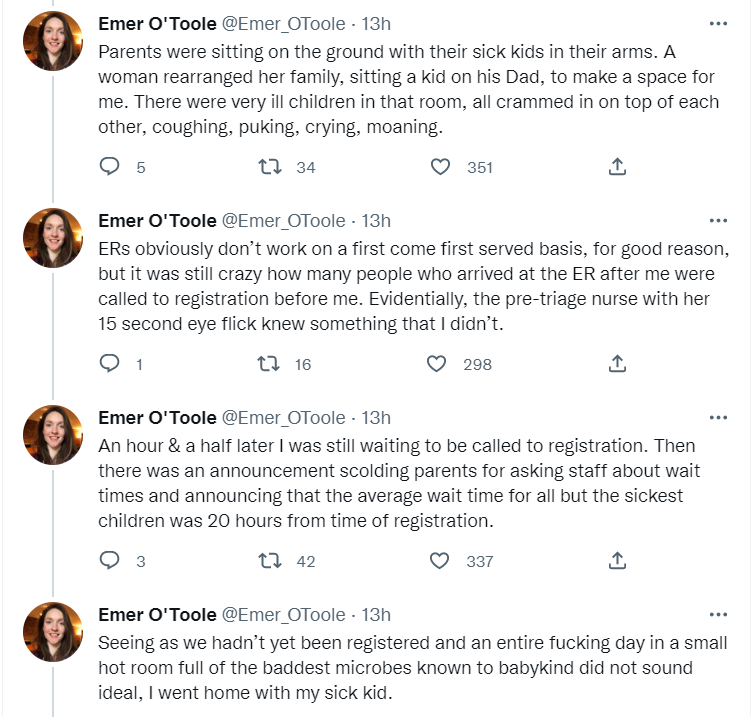Image resolution: width=752 pixels, height=717 pixels.
Task: Share the tweet about wait time announcement
Action: (x=617, y=561)
